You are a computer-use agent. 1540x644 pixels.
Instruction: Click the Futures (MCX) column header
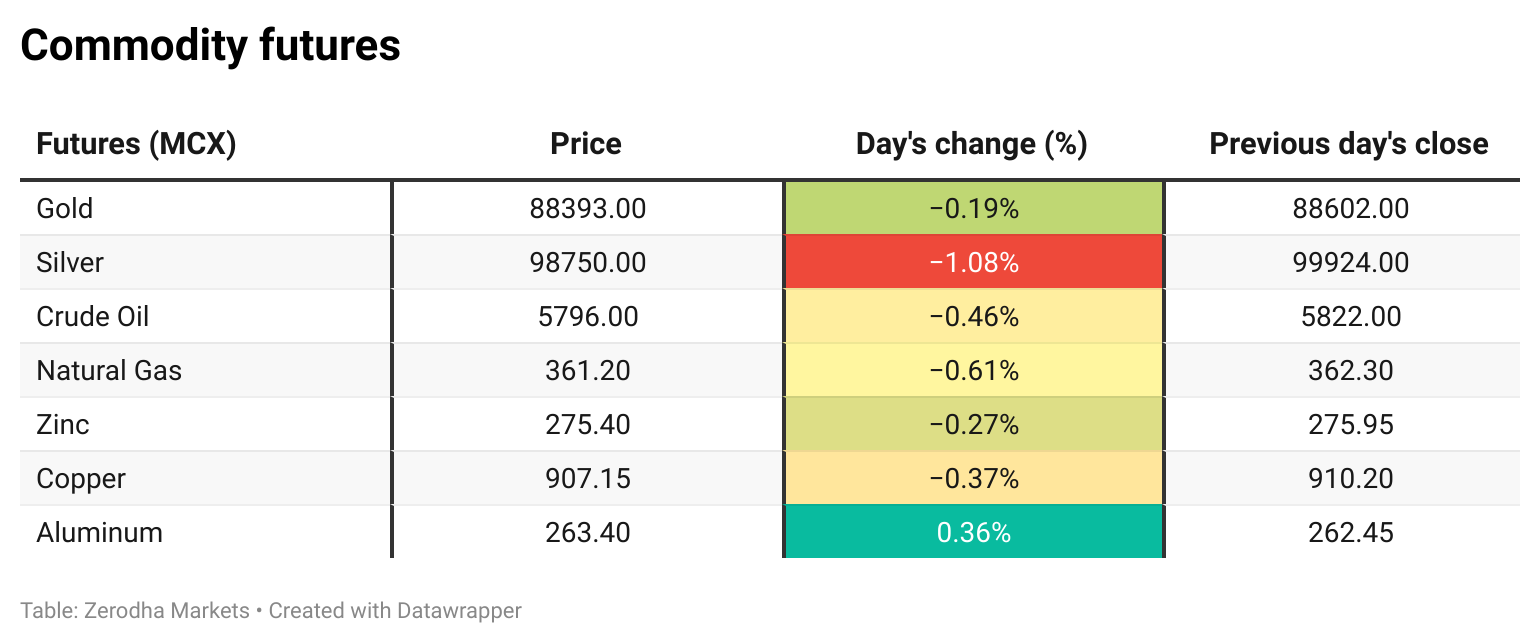coord(136,144)
